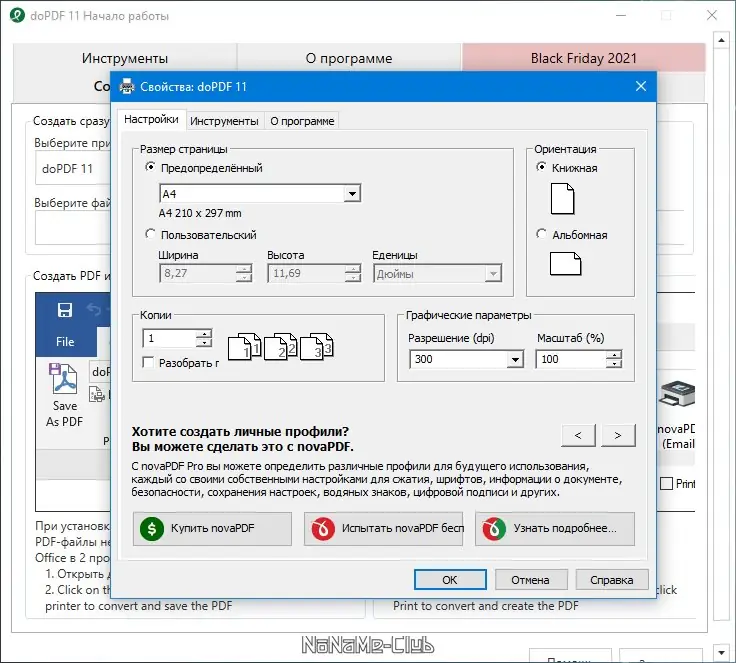Screen dimensions: 736x663
Task: Open Инструменты tab in main doPDF window
Action: 125,58
